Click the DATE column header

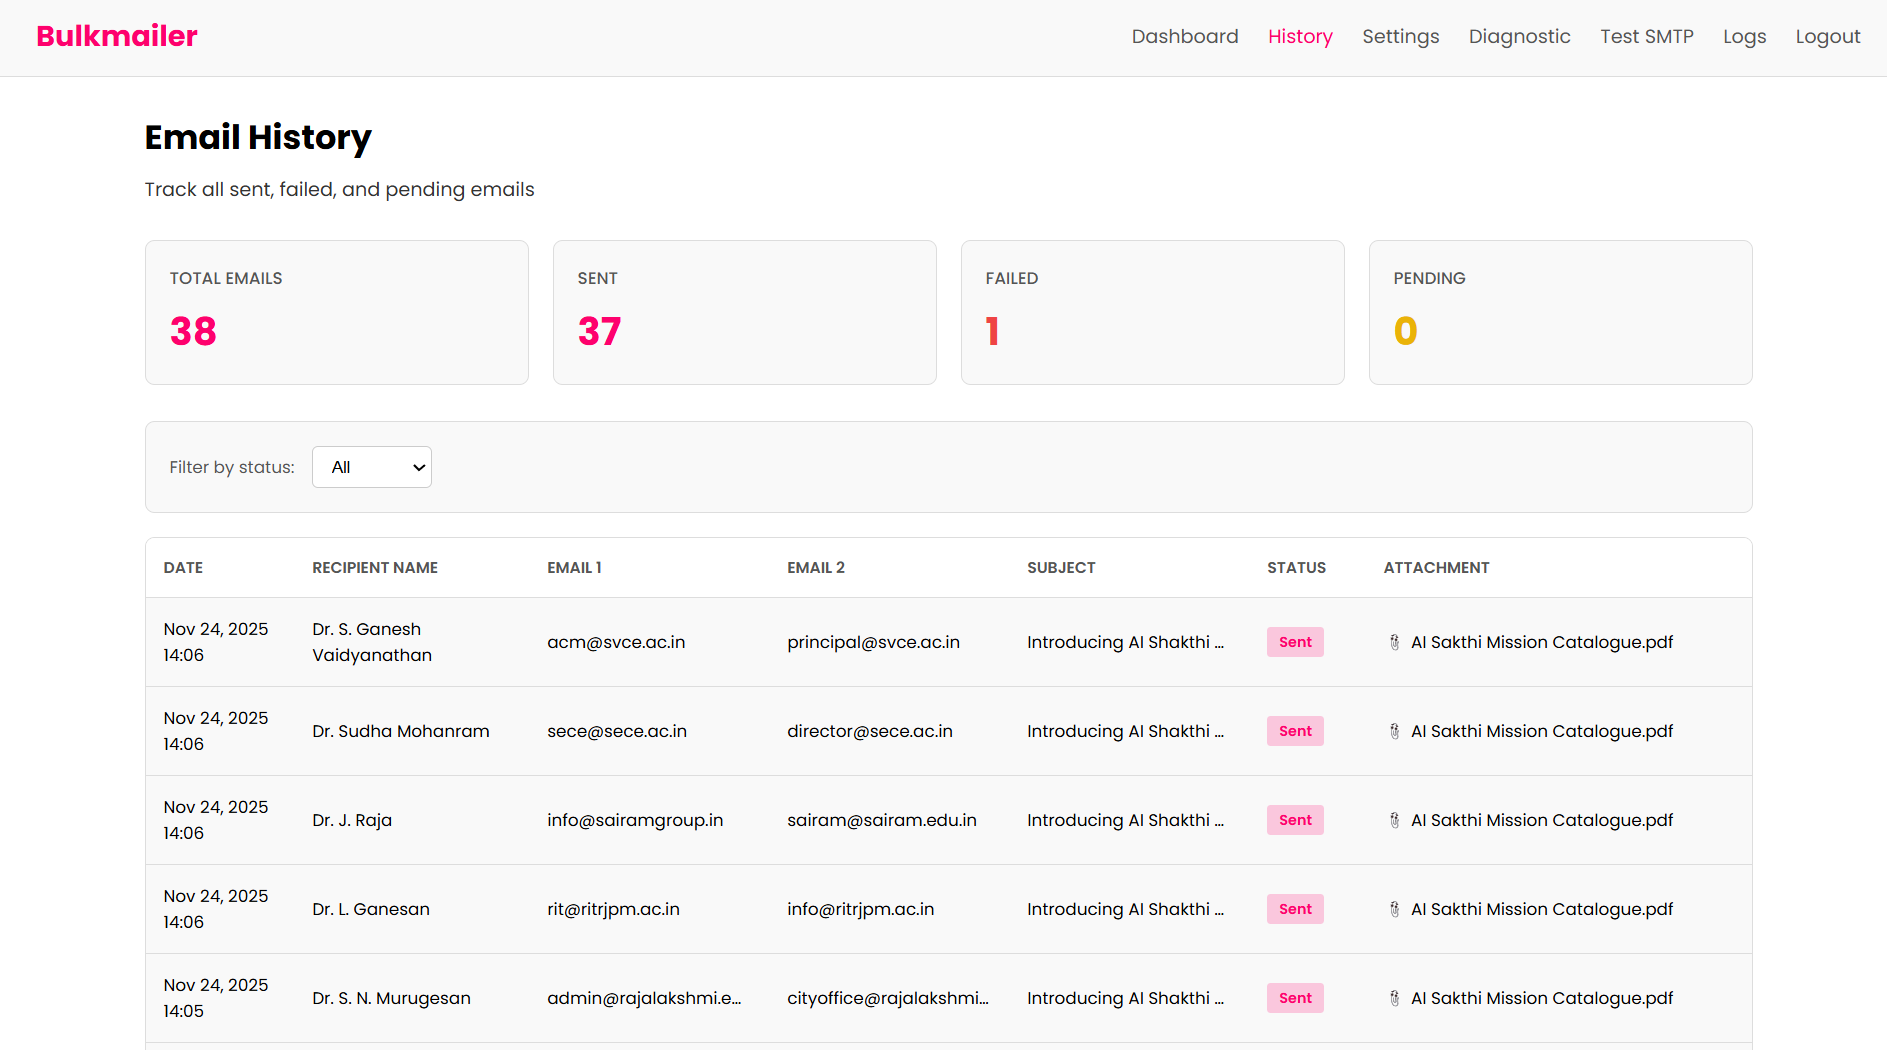tap(183, 567)
